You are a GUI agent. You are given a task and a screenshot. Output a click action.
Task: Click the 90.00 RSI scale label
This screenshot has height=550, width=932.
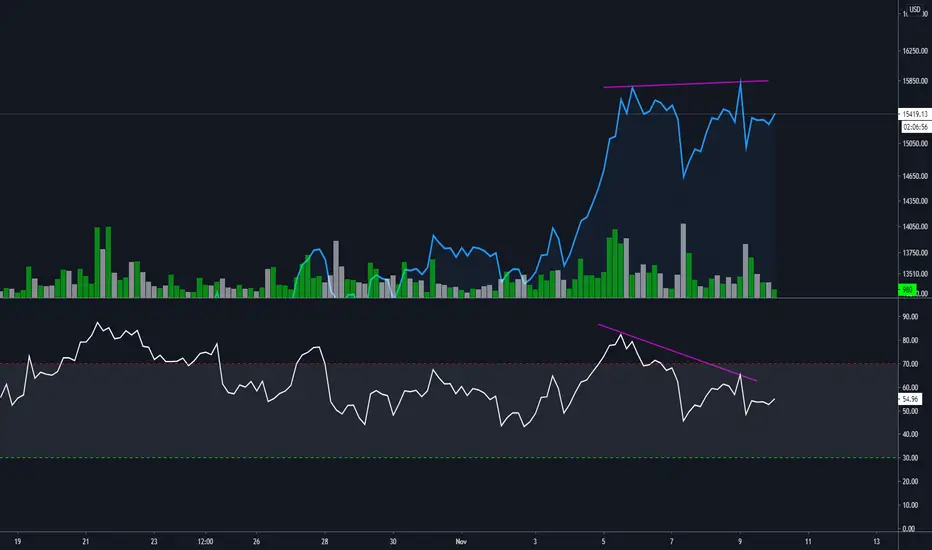(910, 317)
